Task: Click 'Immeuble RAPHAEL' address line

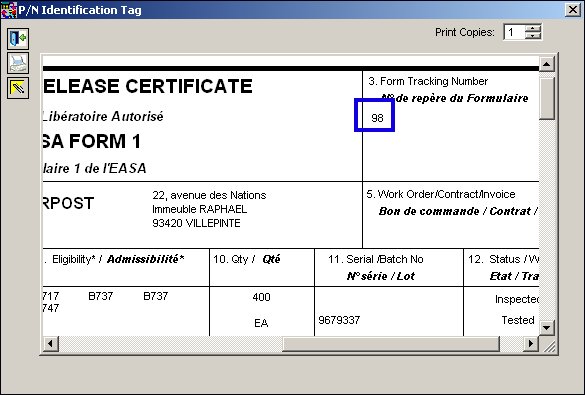Action: click(x=200, y=209)
